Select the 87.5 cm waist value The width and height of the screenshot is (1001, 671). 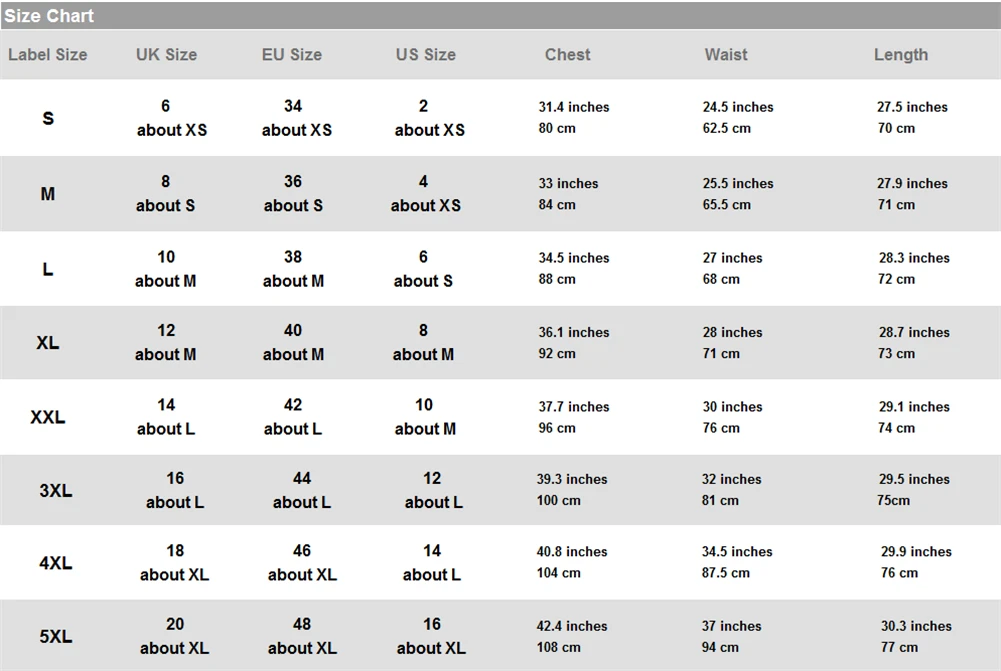726,573
